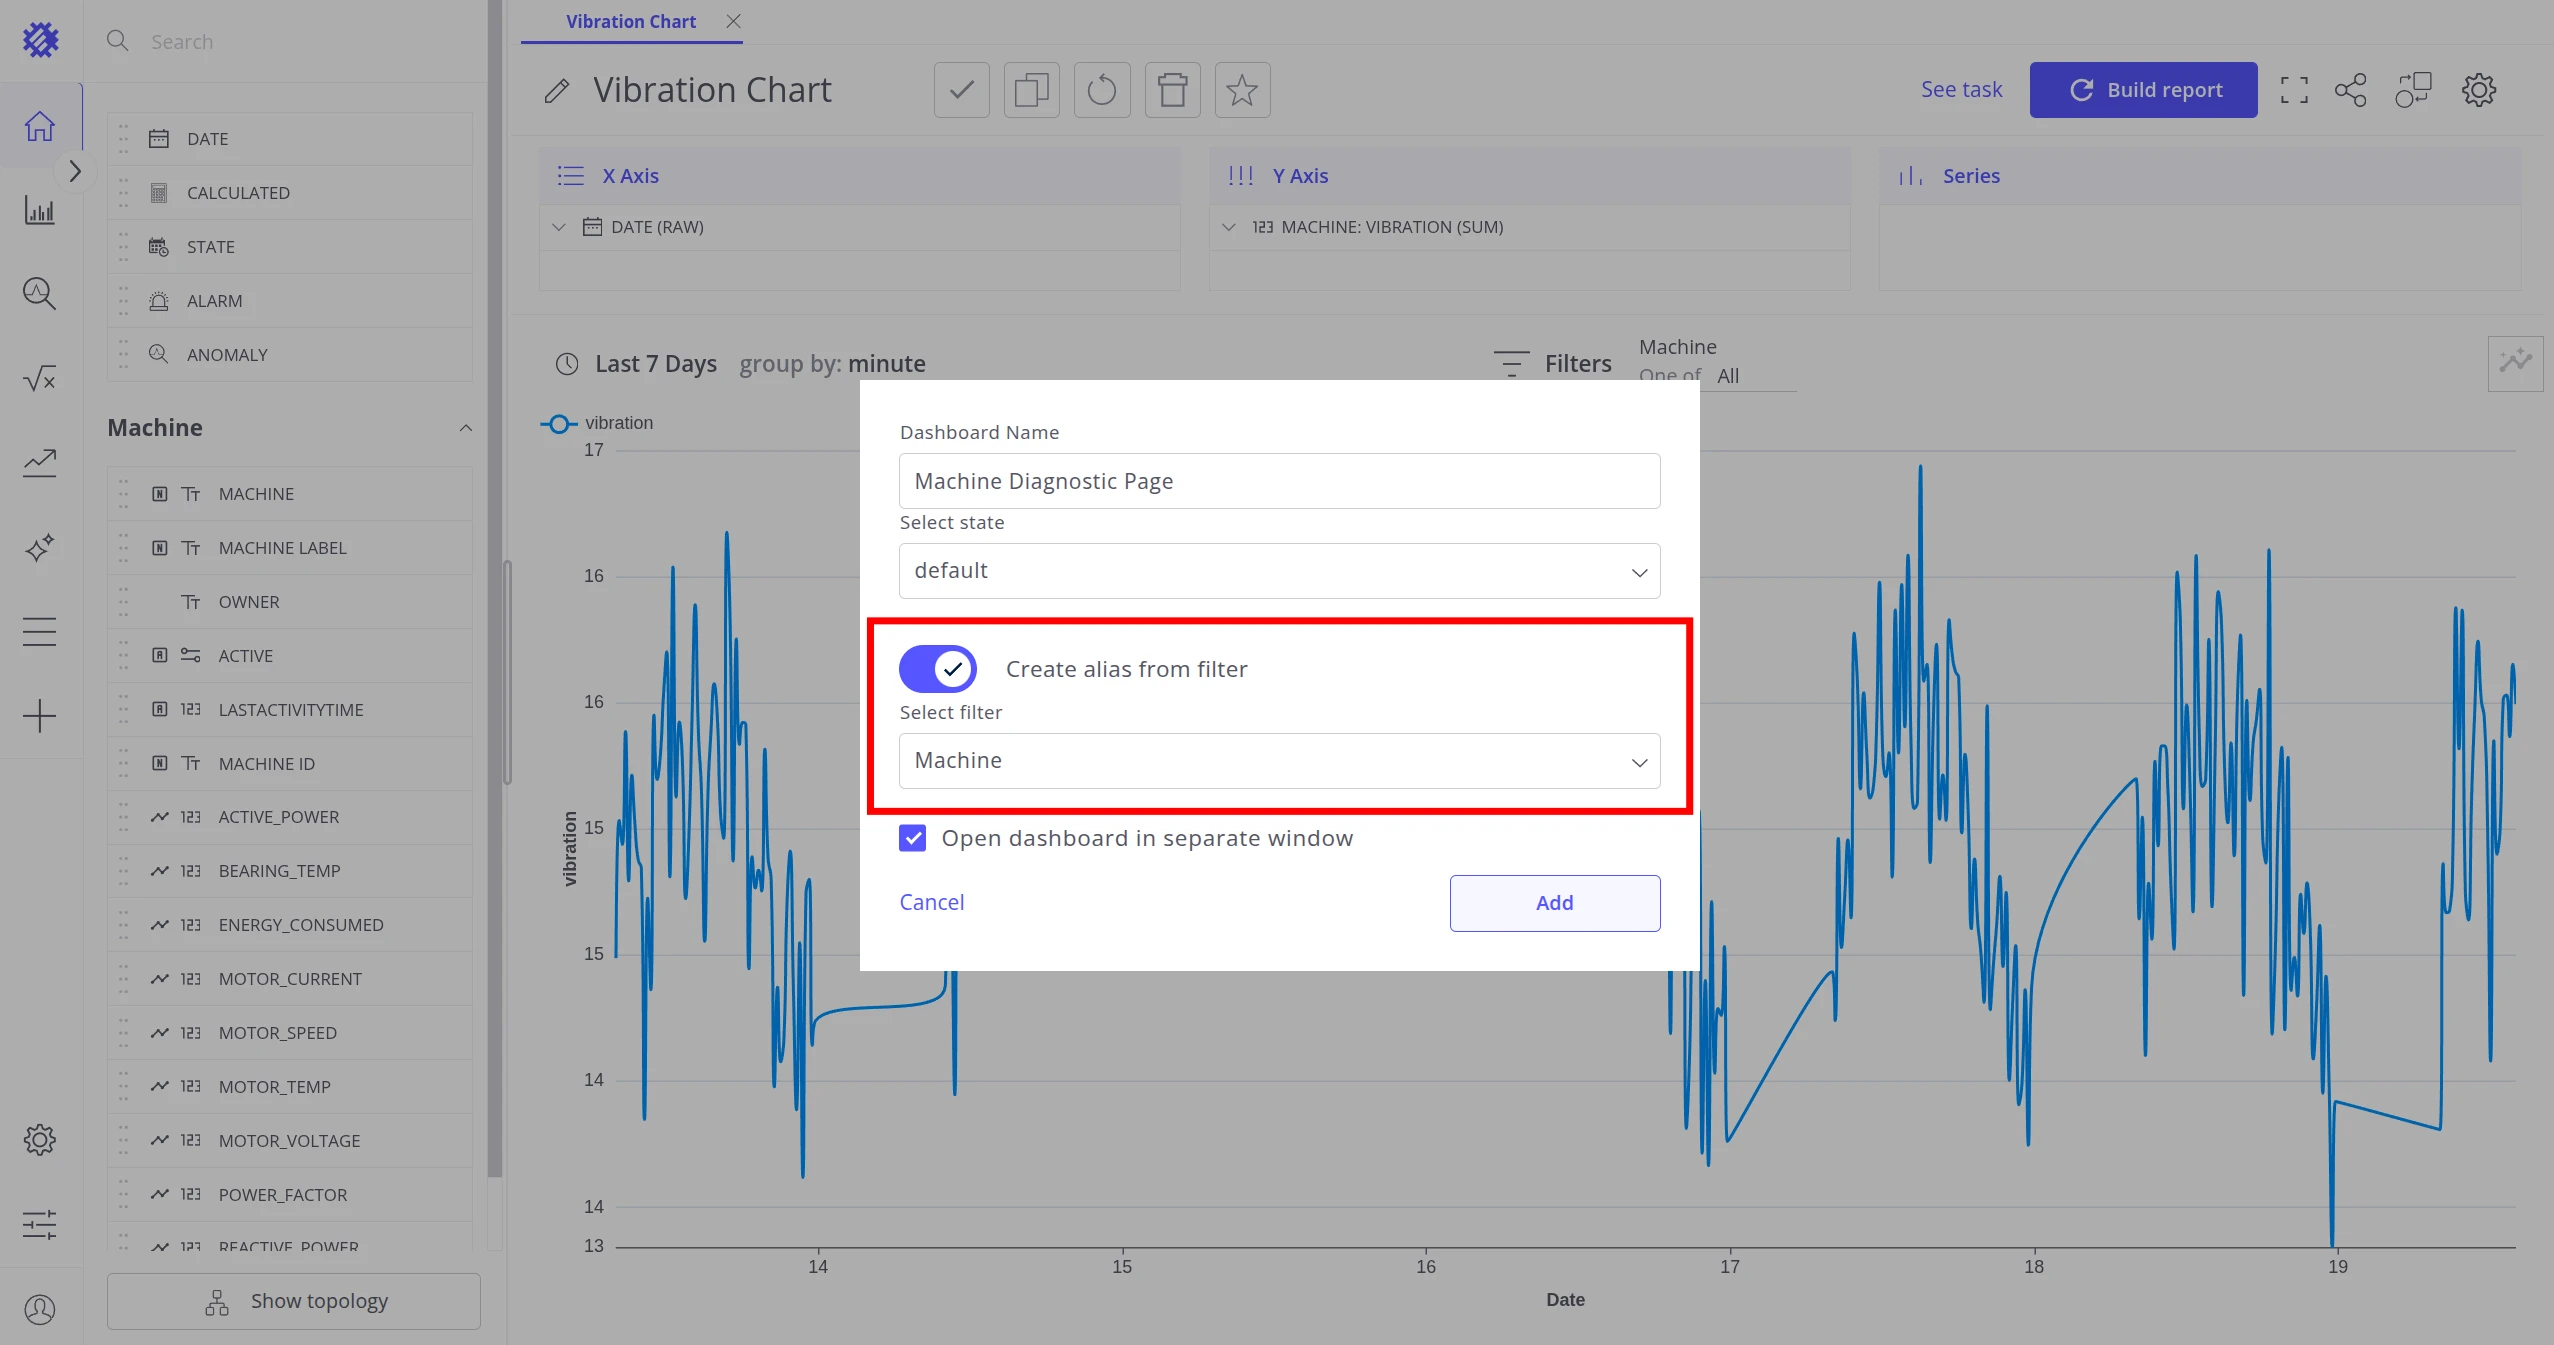2554x1345 pixels.
Task: Expand the DATE (RAW) X axis item
Action: (x=559, y=227)
